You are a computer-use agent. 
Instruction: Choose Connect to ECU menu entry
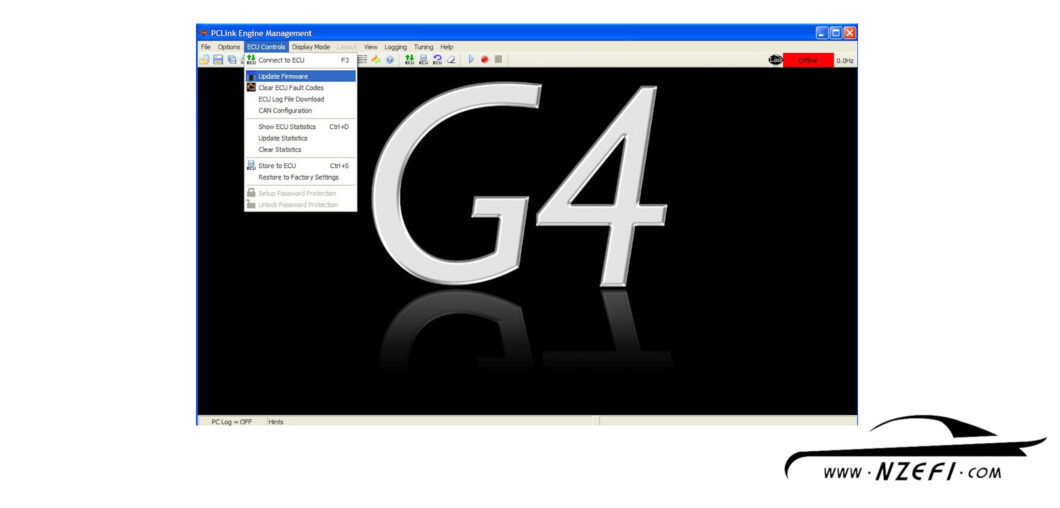300,60
